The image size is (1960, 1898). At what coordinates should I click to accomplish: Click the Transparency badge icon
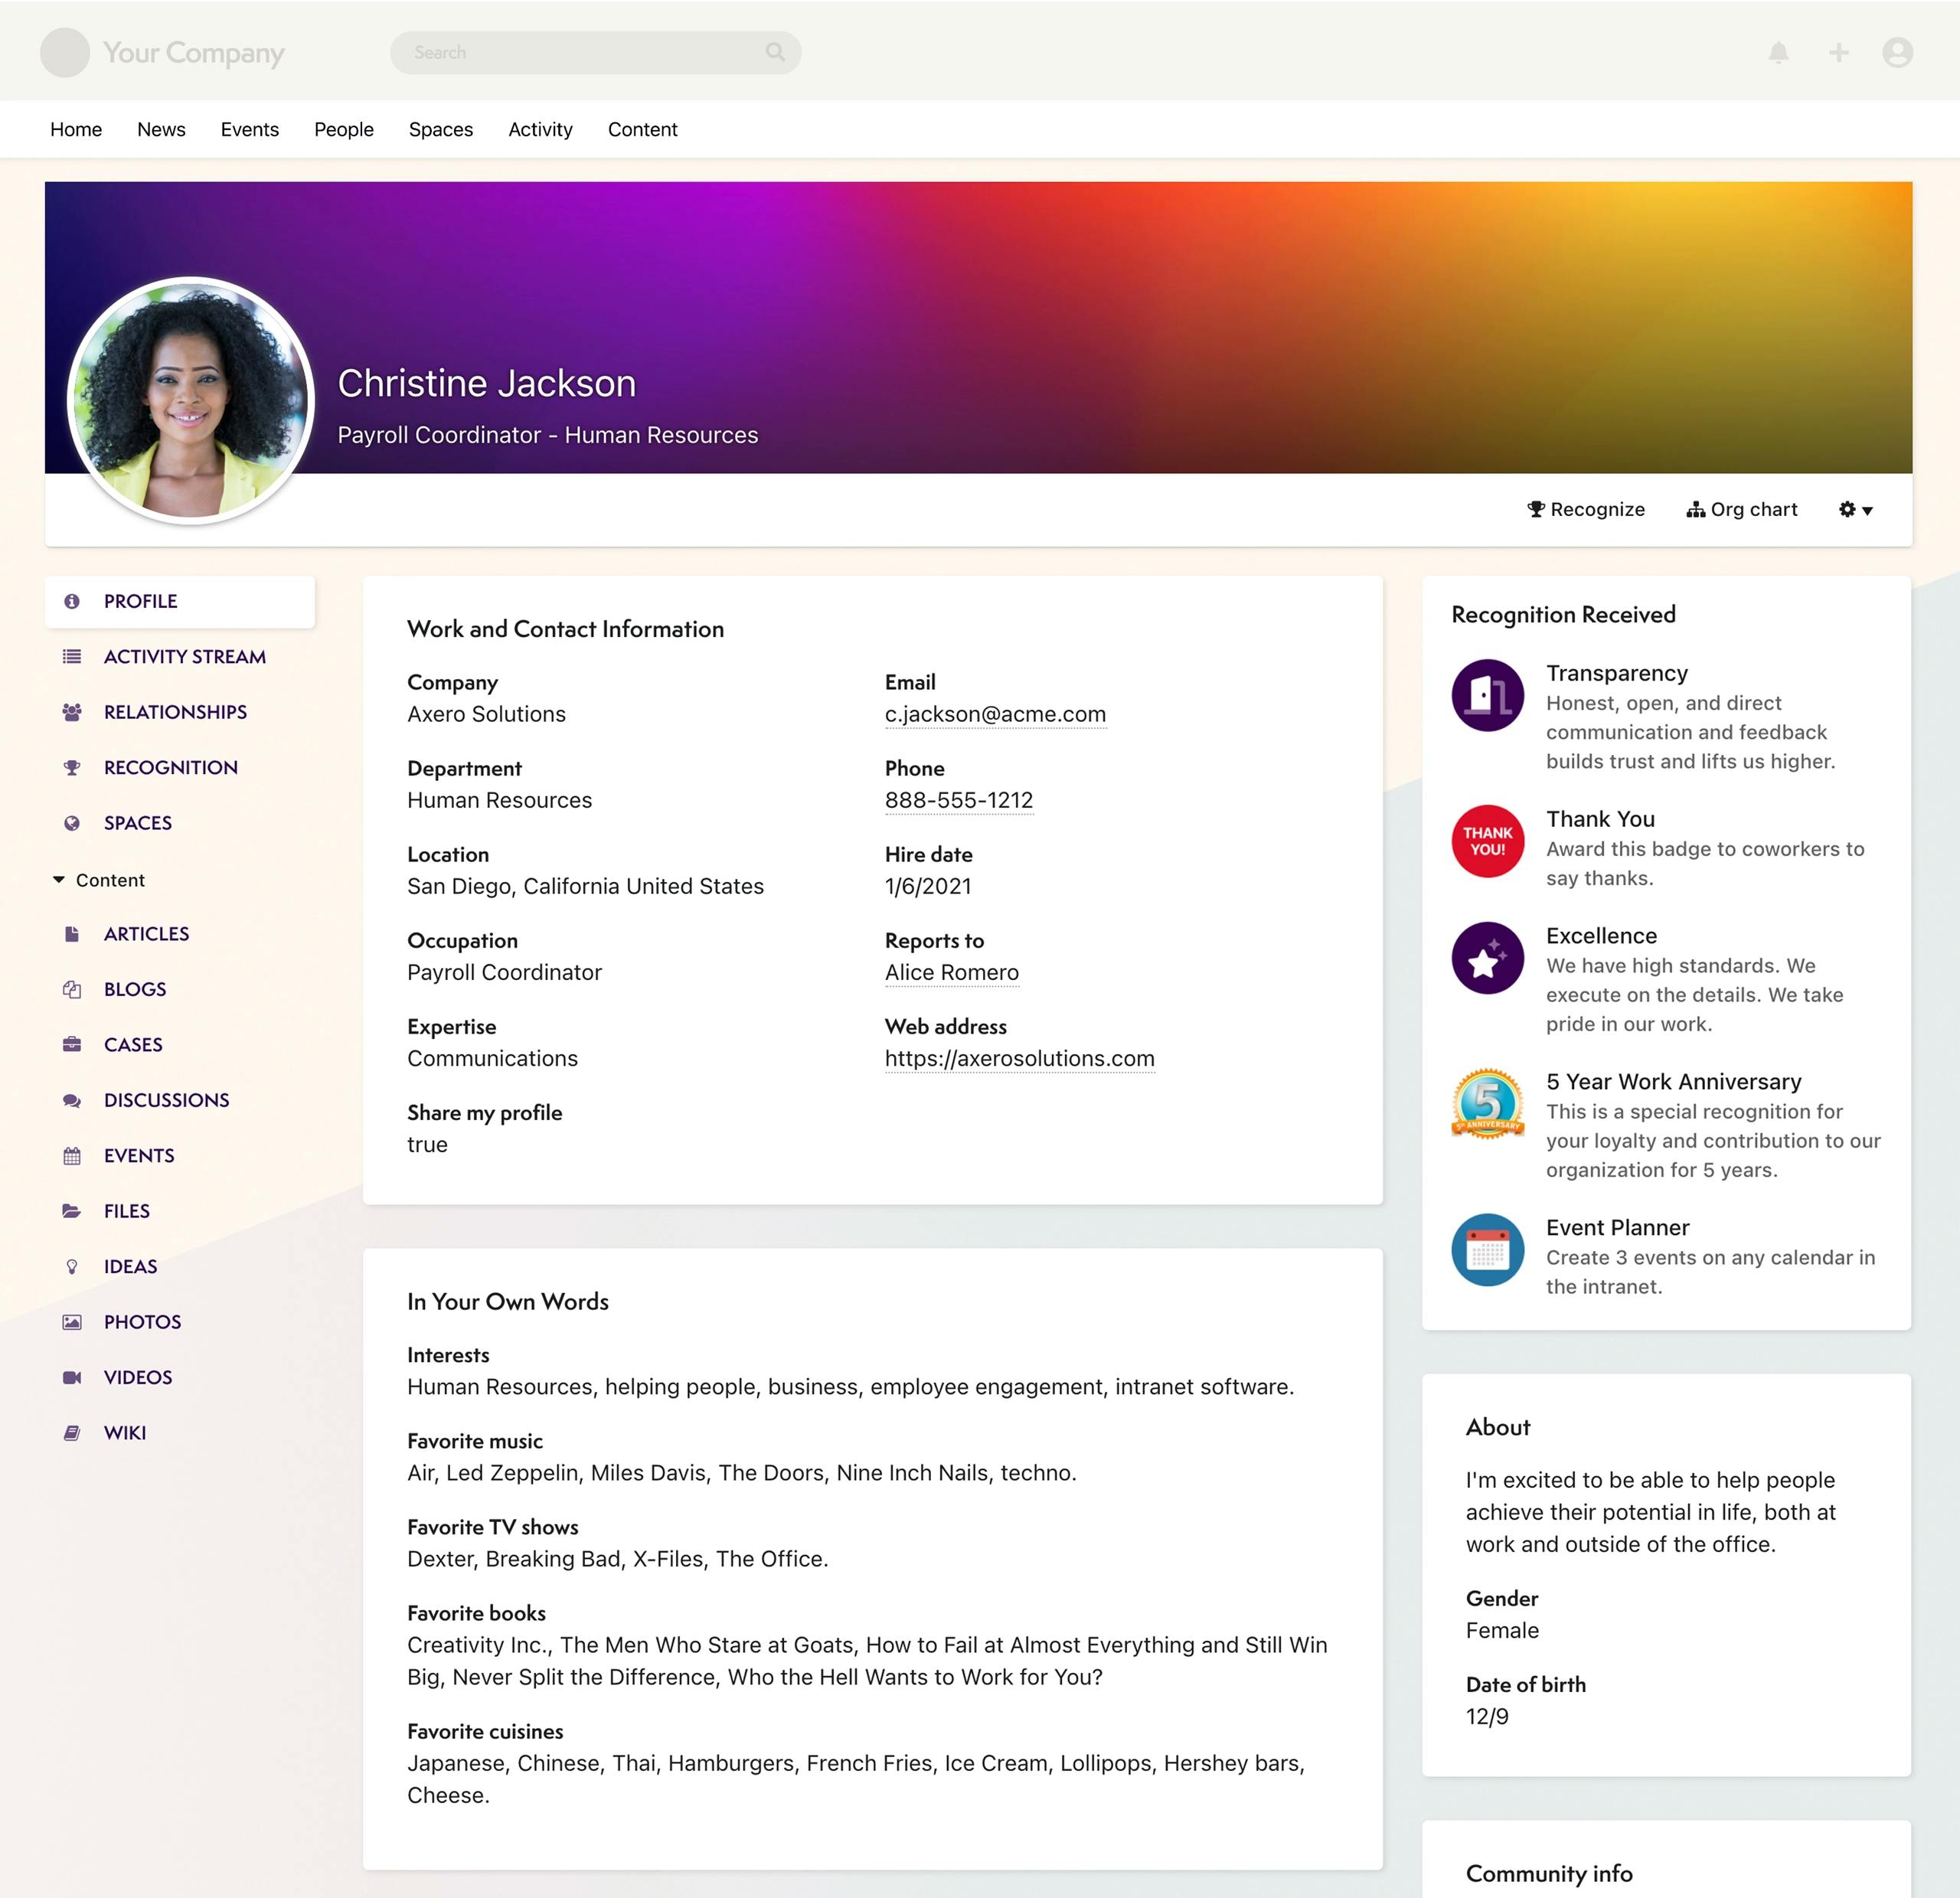(1487, 695)
